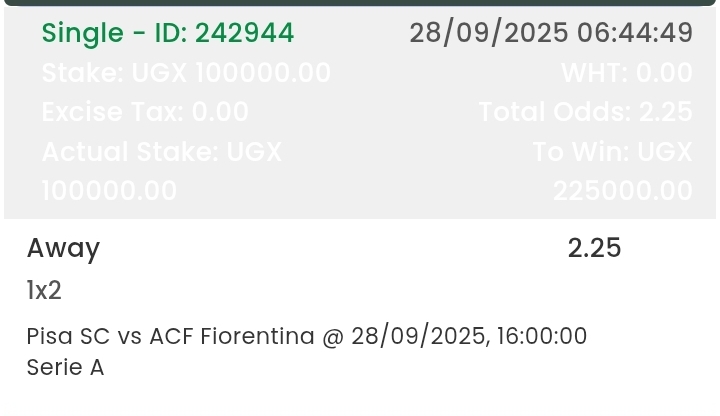The width and height of the screenshot is (720, 416).
Task: Click the Excise Tax: 0.00 line
Action: [145, 112]
